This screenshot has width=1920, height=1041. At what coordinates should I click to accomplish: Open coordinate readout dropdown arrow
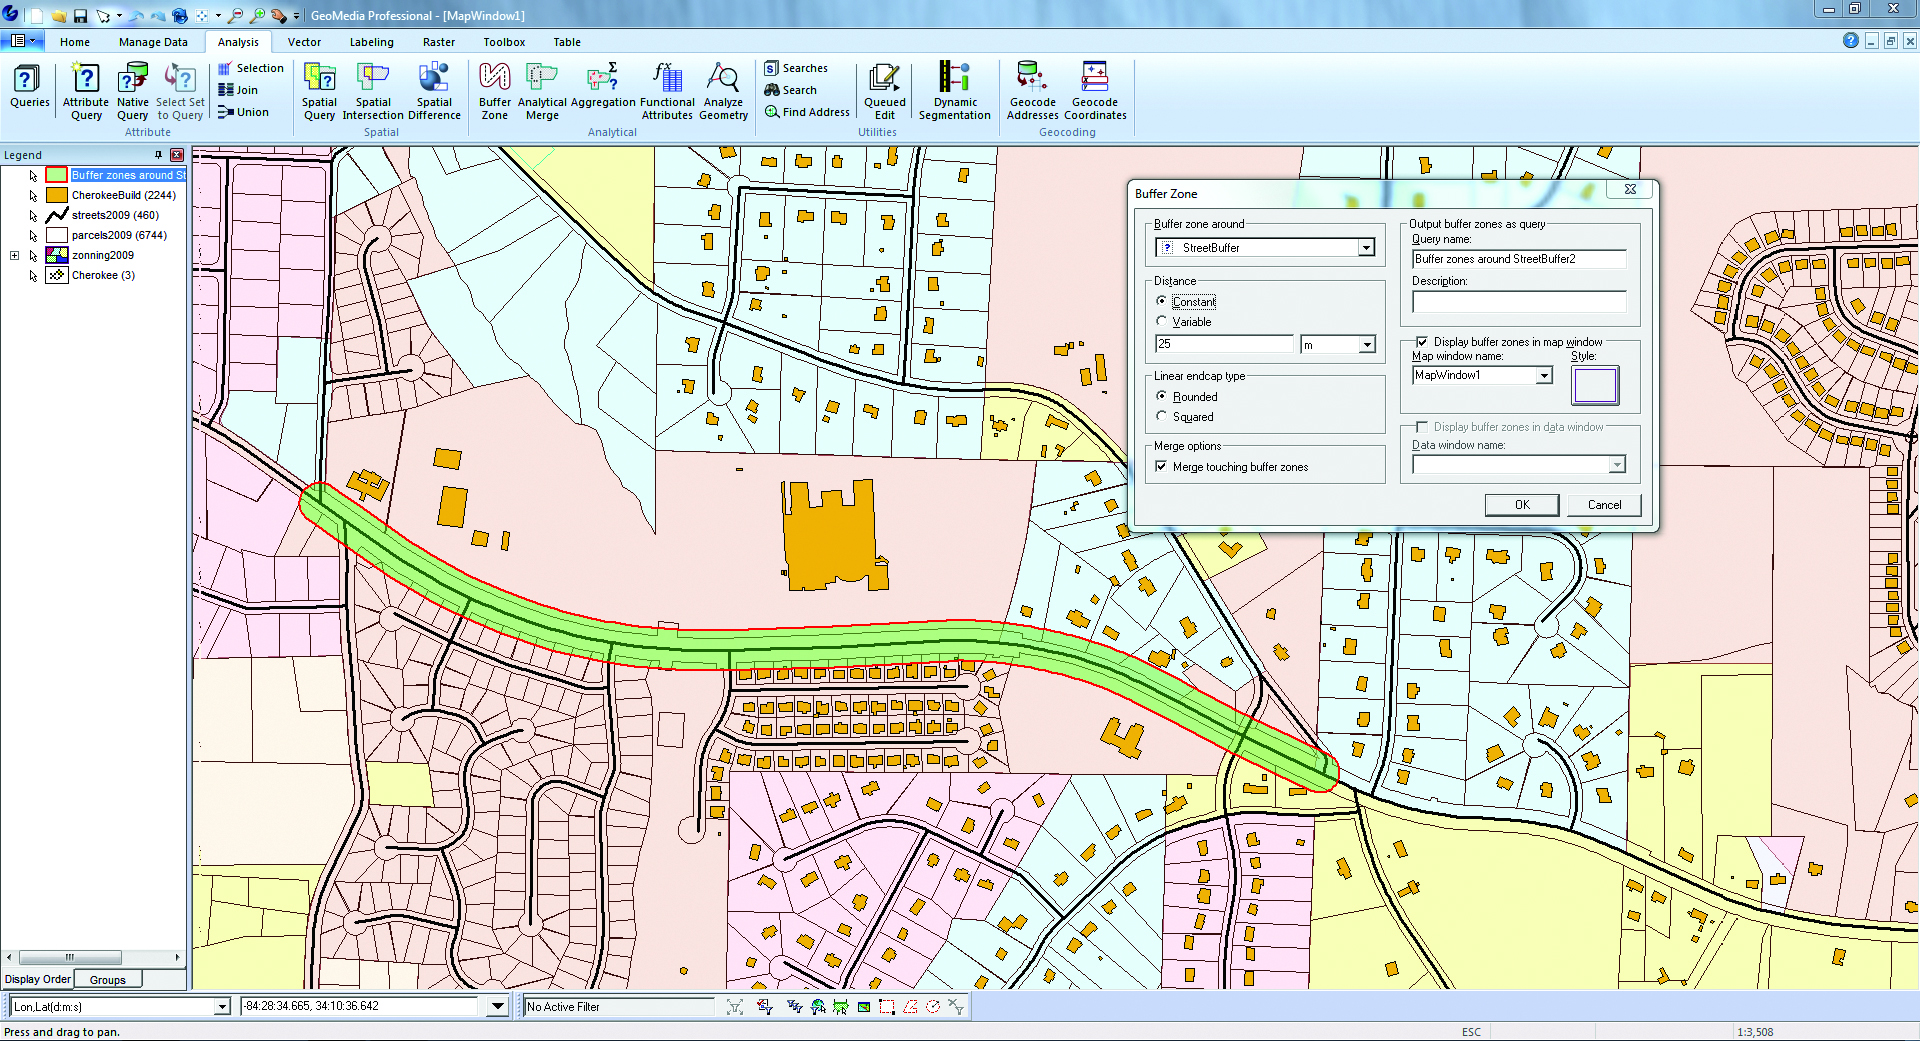497,1007
